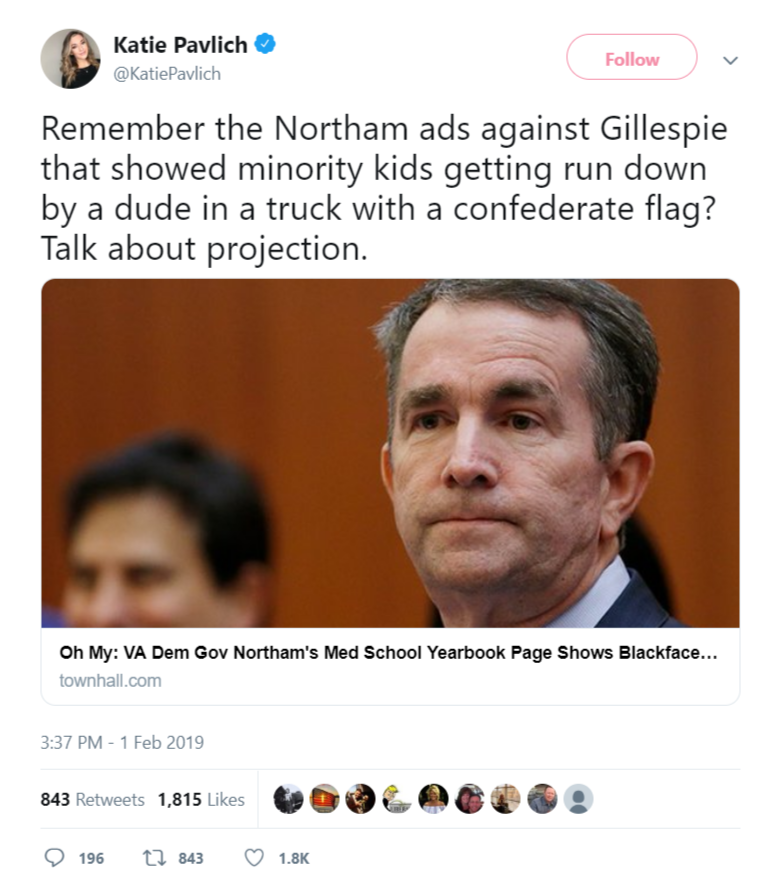Screen dimensions: 778x876
Task: Click the second liker avatar with the red image
Action: (x=324, y=799)
